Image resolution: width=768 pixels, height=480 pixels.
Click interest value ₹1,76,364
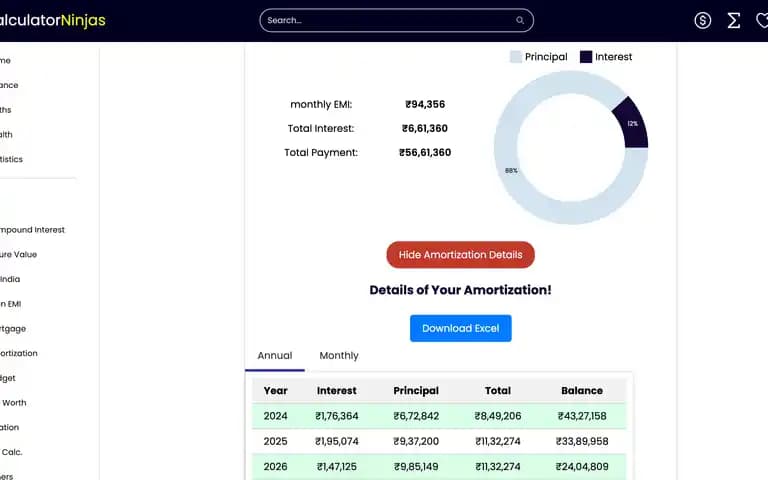click(x=336, y=416)
